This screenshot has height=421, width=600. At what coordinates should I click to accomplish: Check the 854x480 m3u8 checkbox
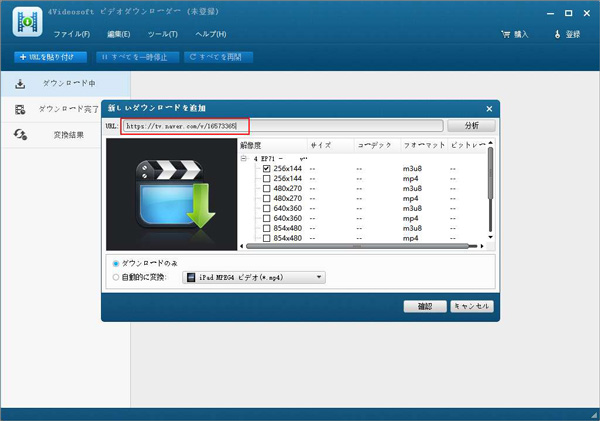[267, 228]
